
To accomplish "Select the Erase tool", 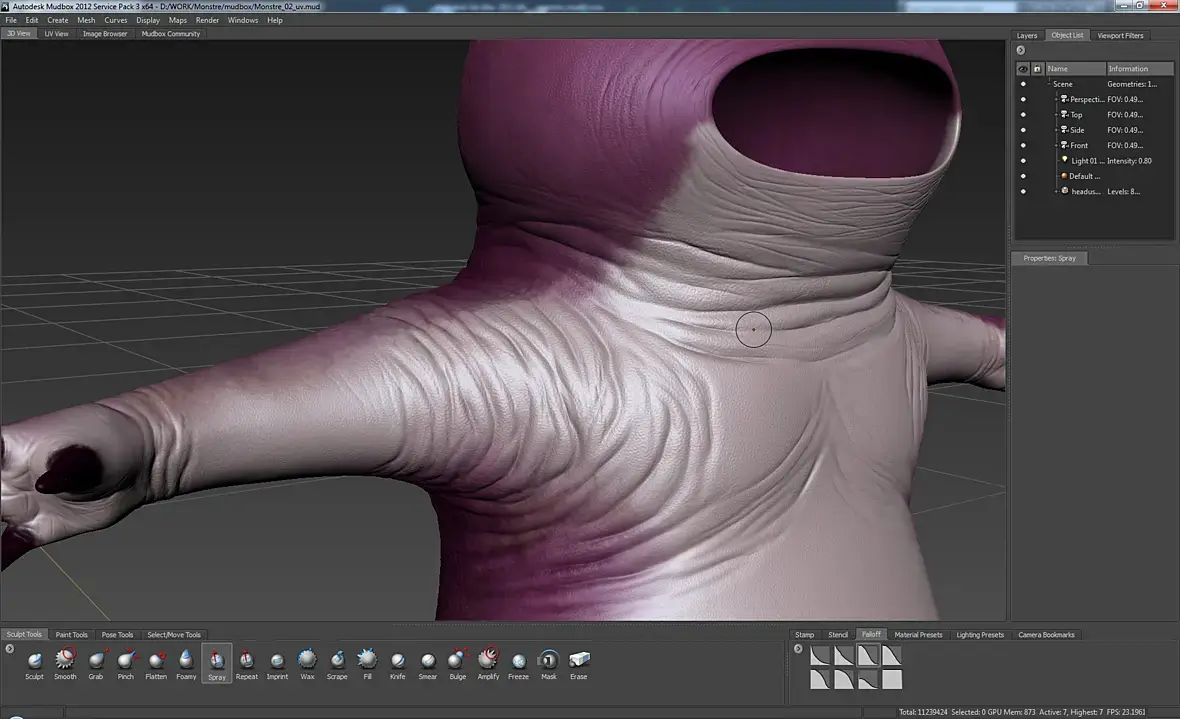I will tap(579, 659).
